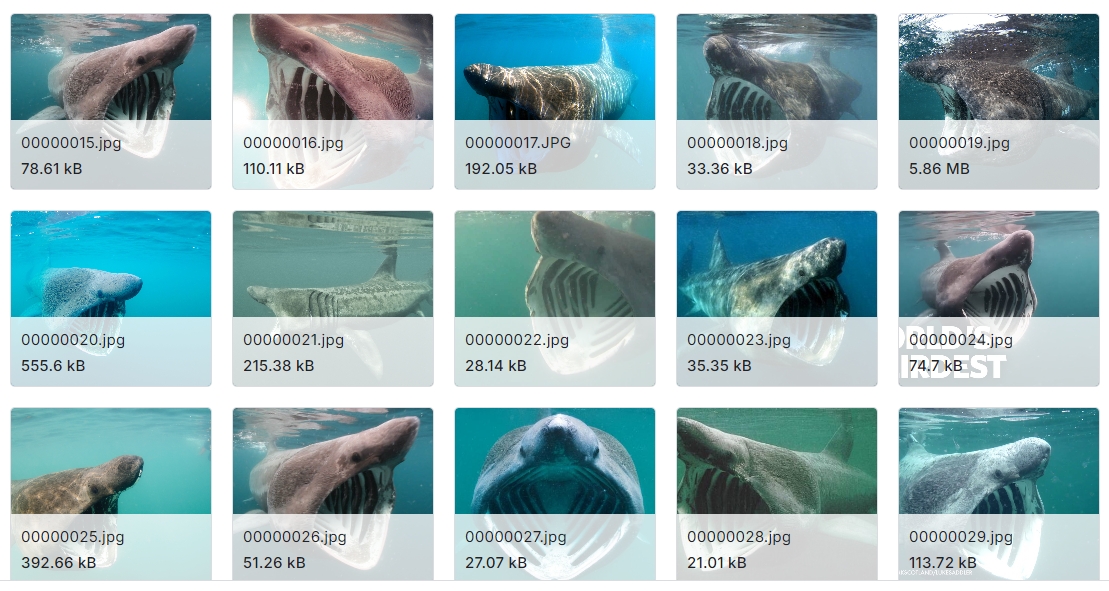The width and height of the screenshot is (1109, 591).
Task: Open the 00000021.jpg side-view shark image
Action: tap(333, 298)
